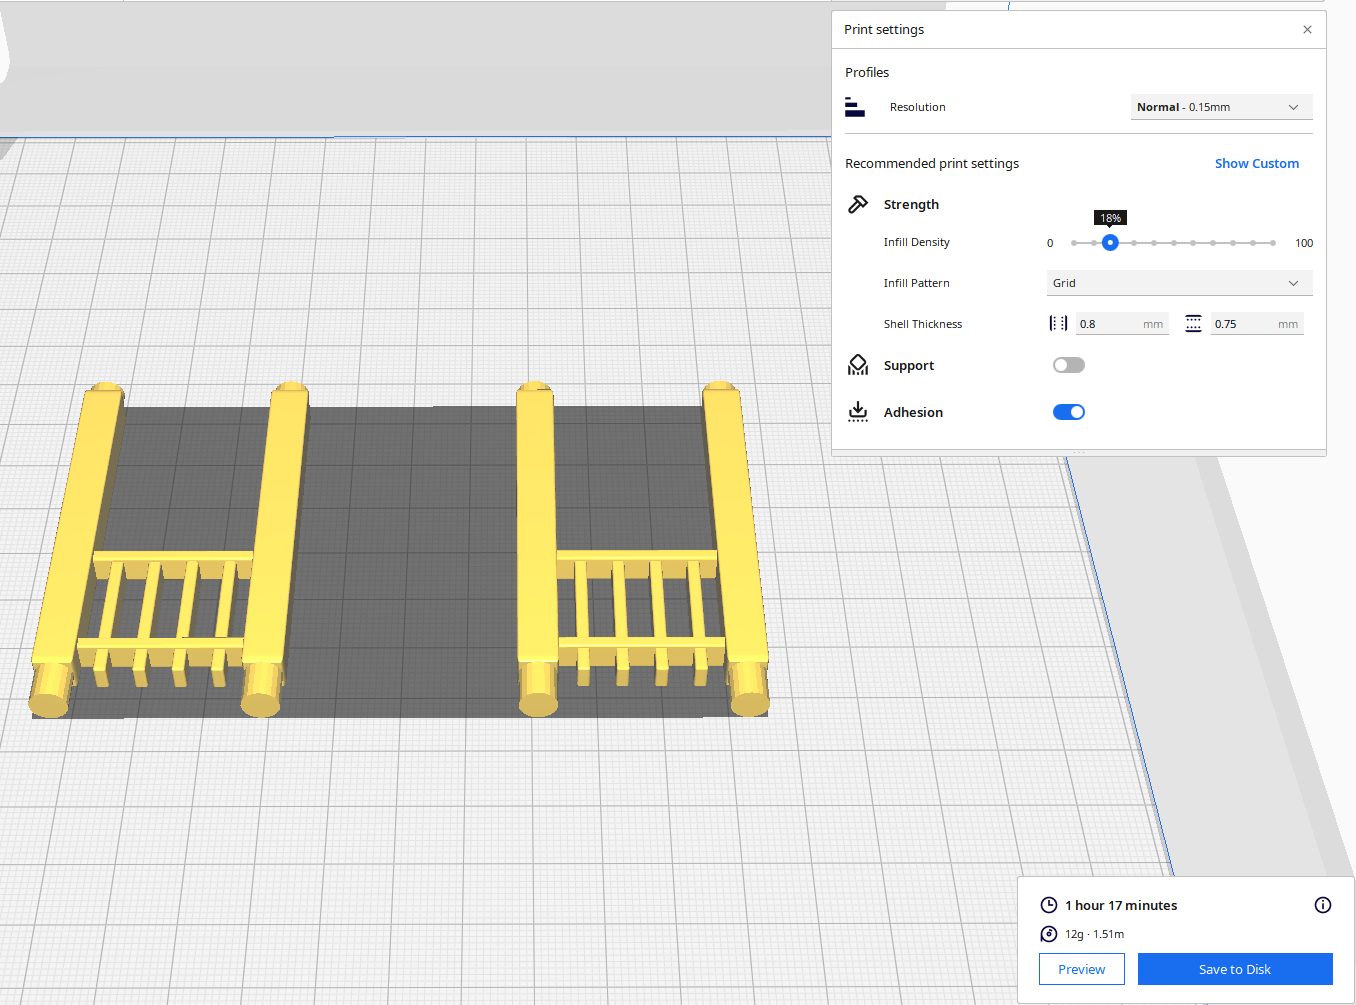This screenshot has width=1356, height=1005.
Task: Enable the Support toggle
Action: click(x=1068, y=365)
